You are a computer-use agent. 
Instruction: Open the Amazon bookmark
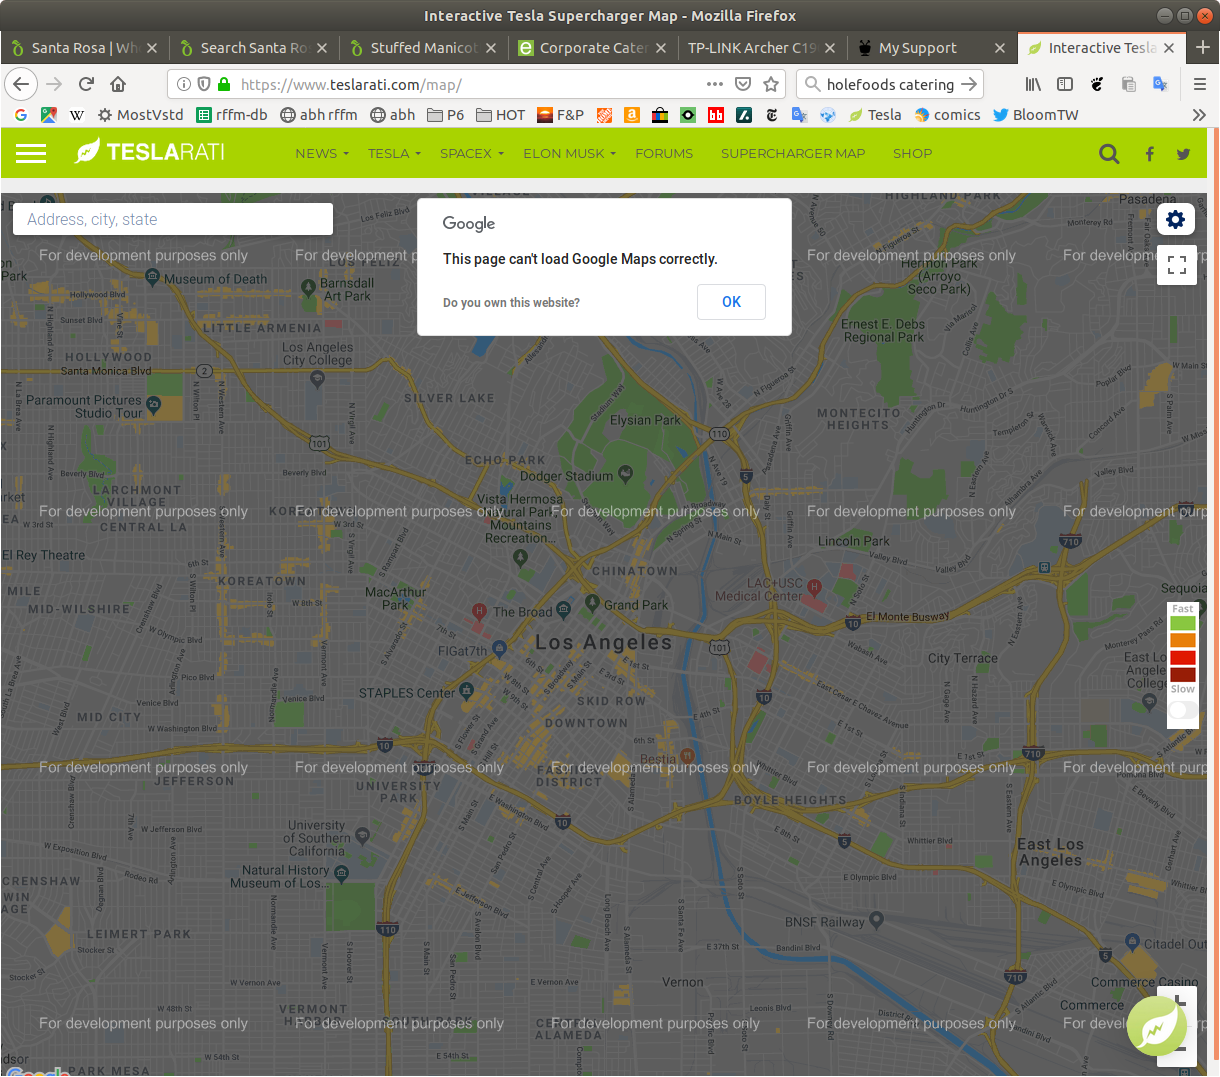pos(632,115)
